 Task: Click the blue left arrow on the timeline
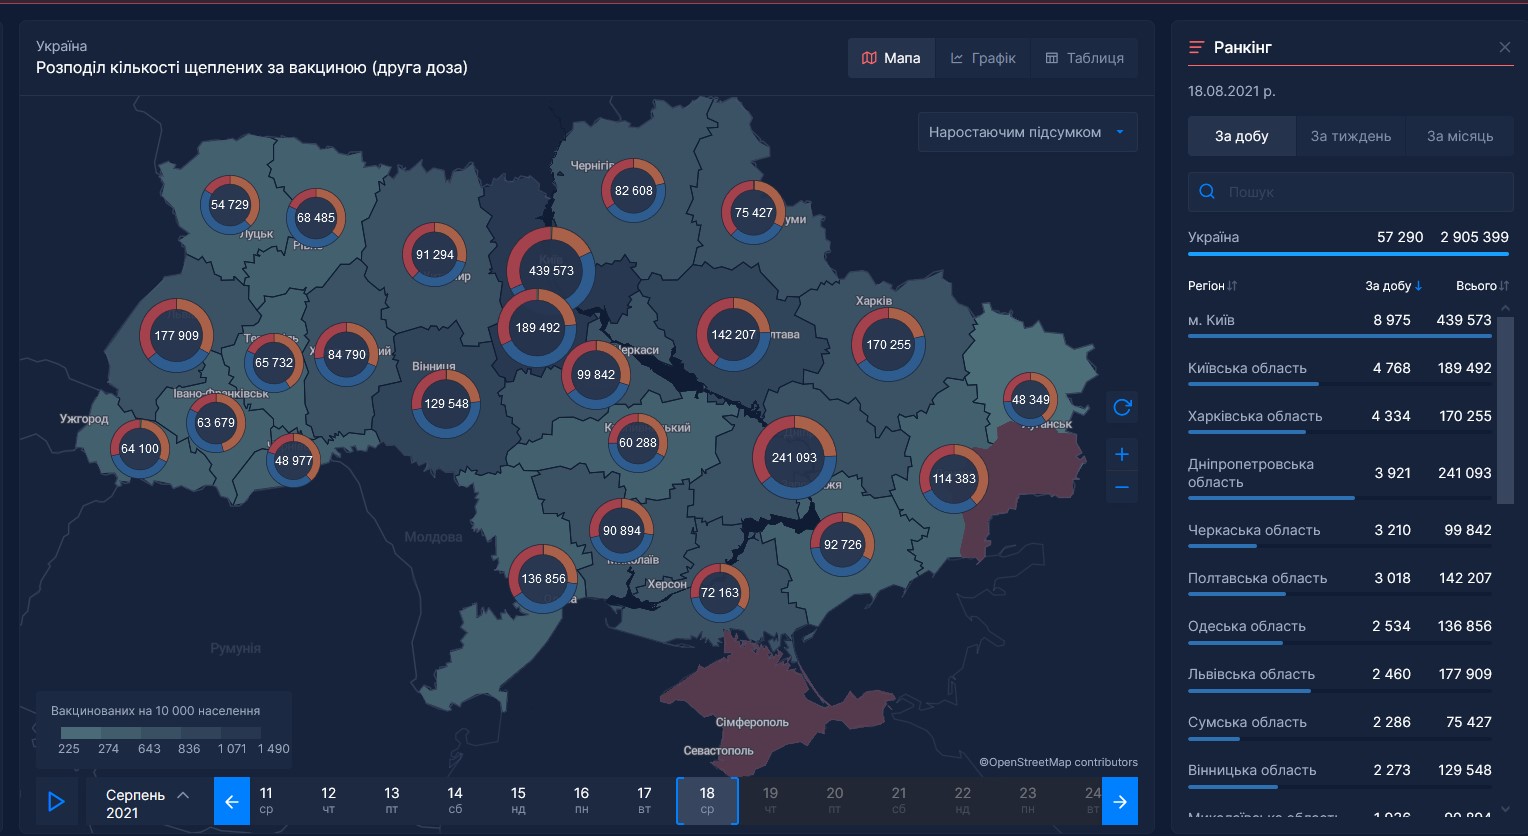point(231,801)
